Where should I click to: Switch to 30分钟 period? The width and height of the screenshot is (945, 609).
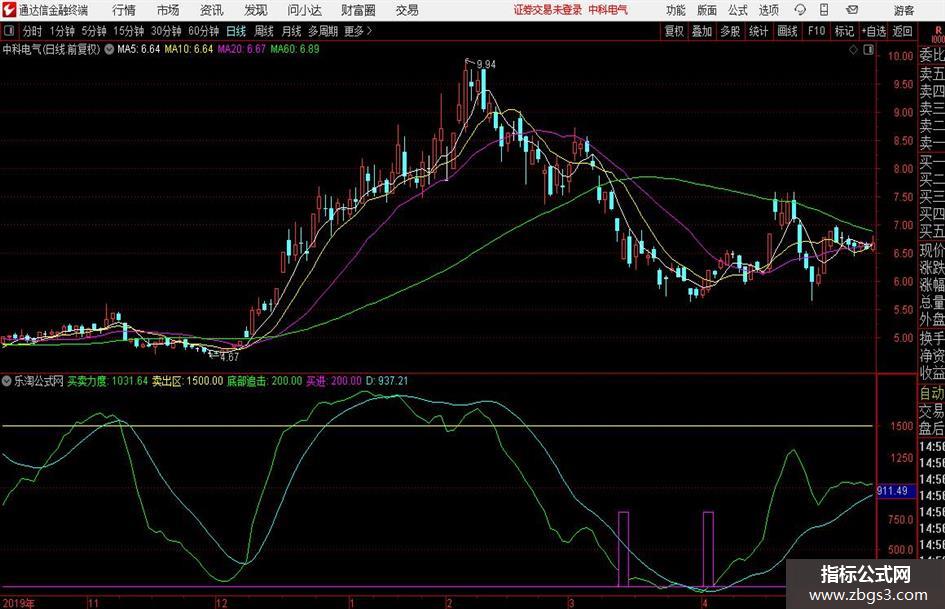(x=166, y=31)
